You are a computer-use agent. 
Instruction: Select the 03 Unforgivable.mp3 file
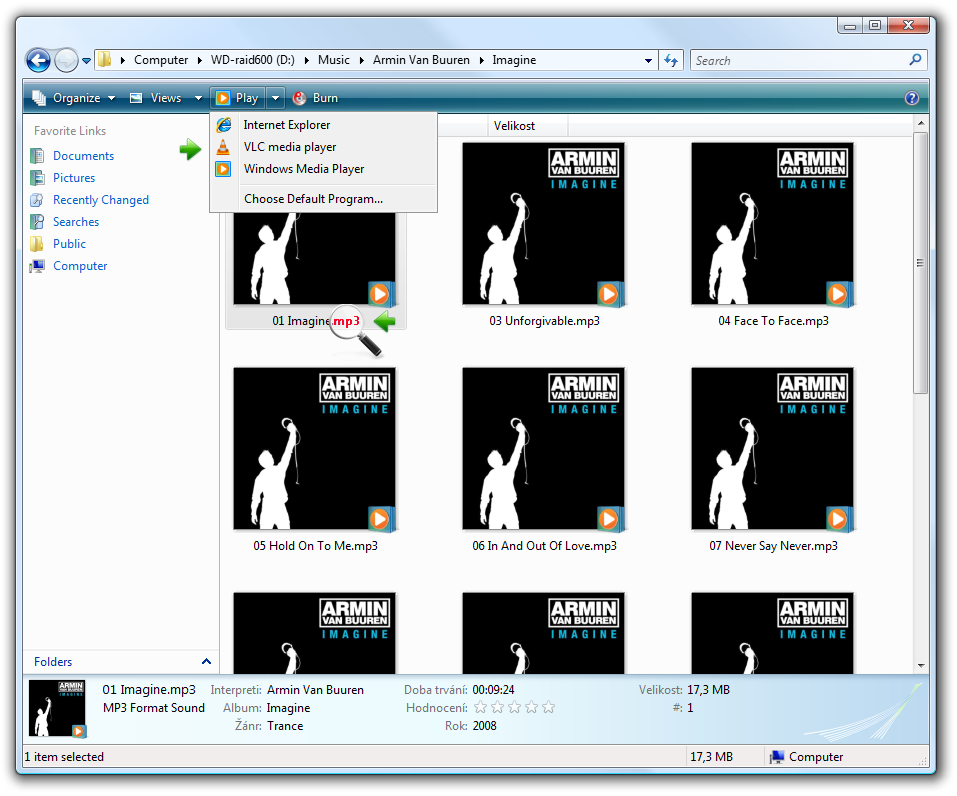coord(544,235)
